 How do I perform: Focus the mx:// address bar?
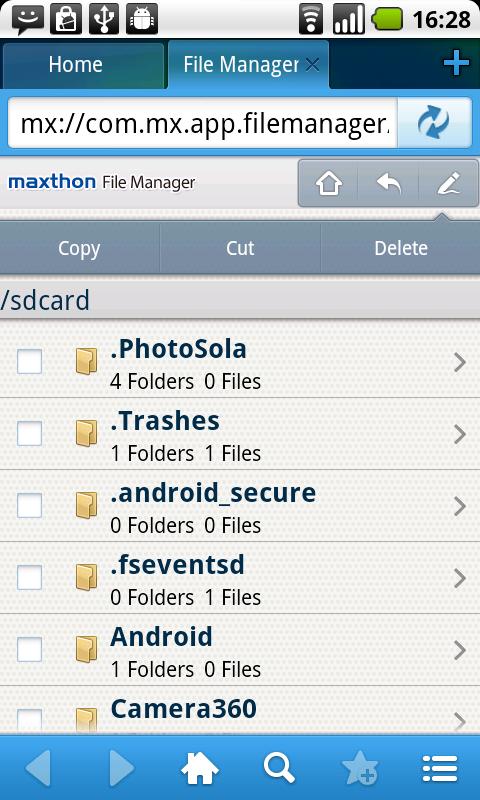203,123
